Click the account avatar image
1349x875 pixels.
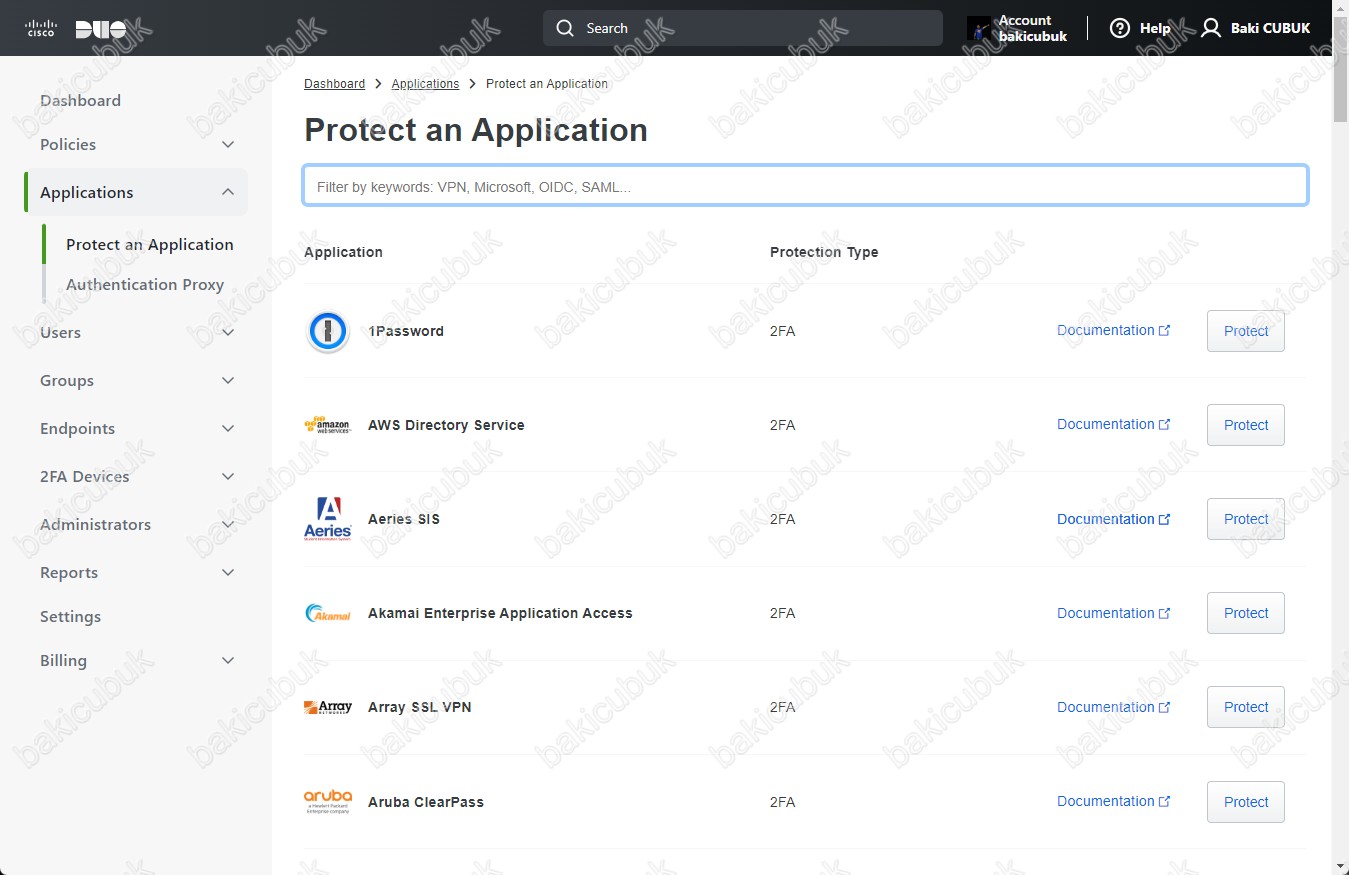click(x=980, y=28)
